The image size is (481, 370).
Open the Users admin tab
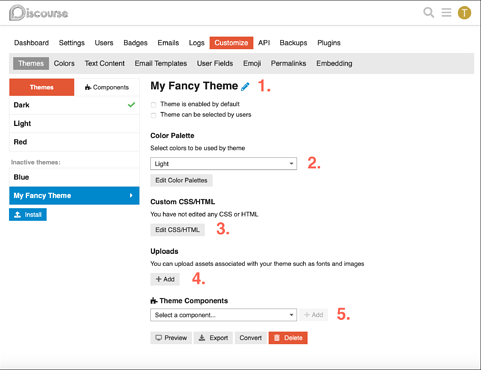point(104,43)
